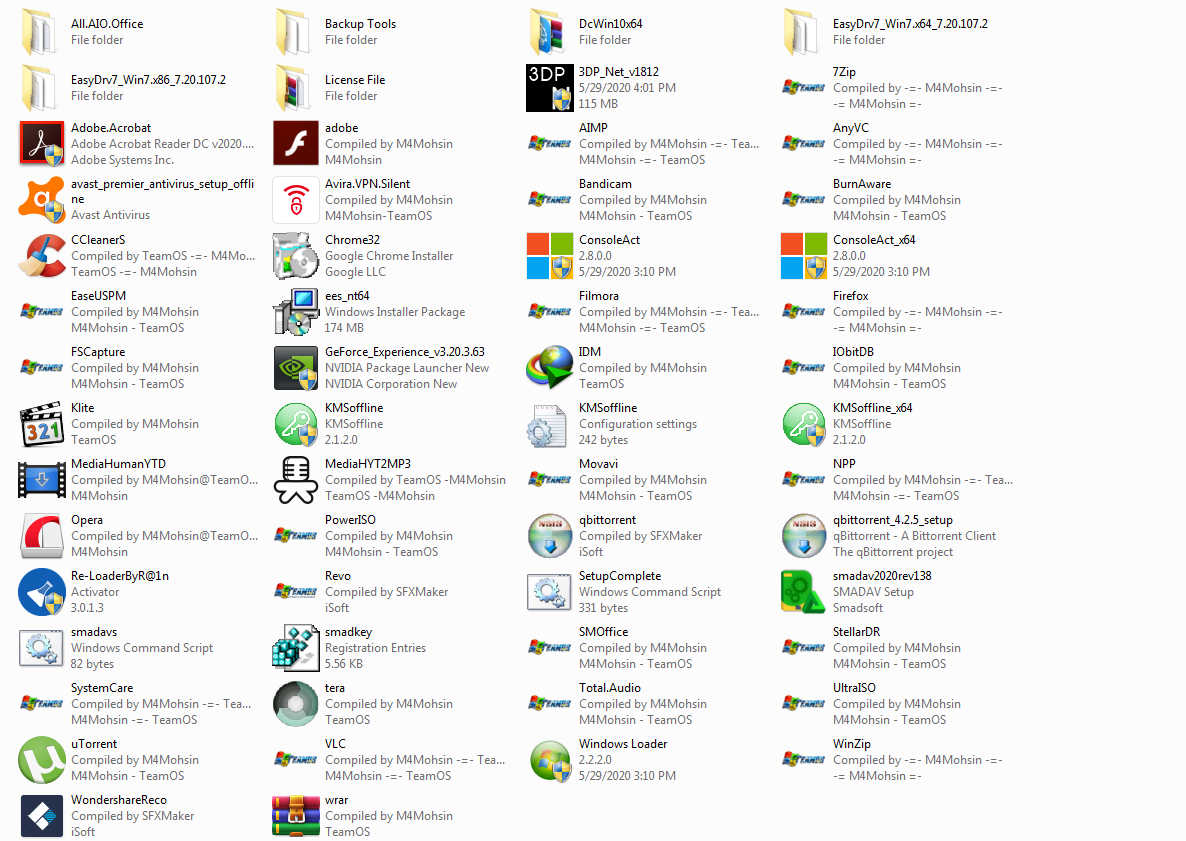Select the file named 7Zip
Viewport: 1186px width, 841px height.
coord(844,72)
